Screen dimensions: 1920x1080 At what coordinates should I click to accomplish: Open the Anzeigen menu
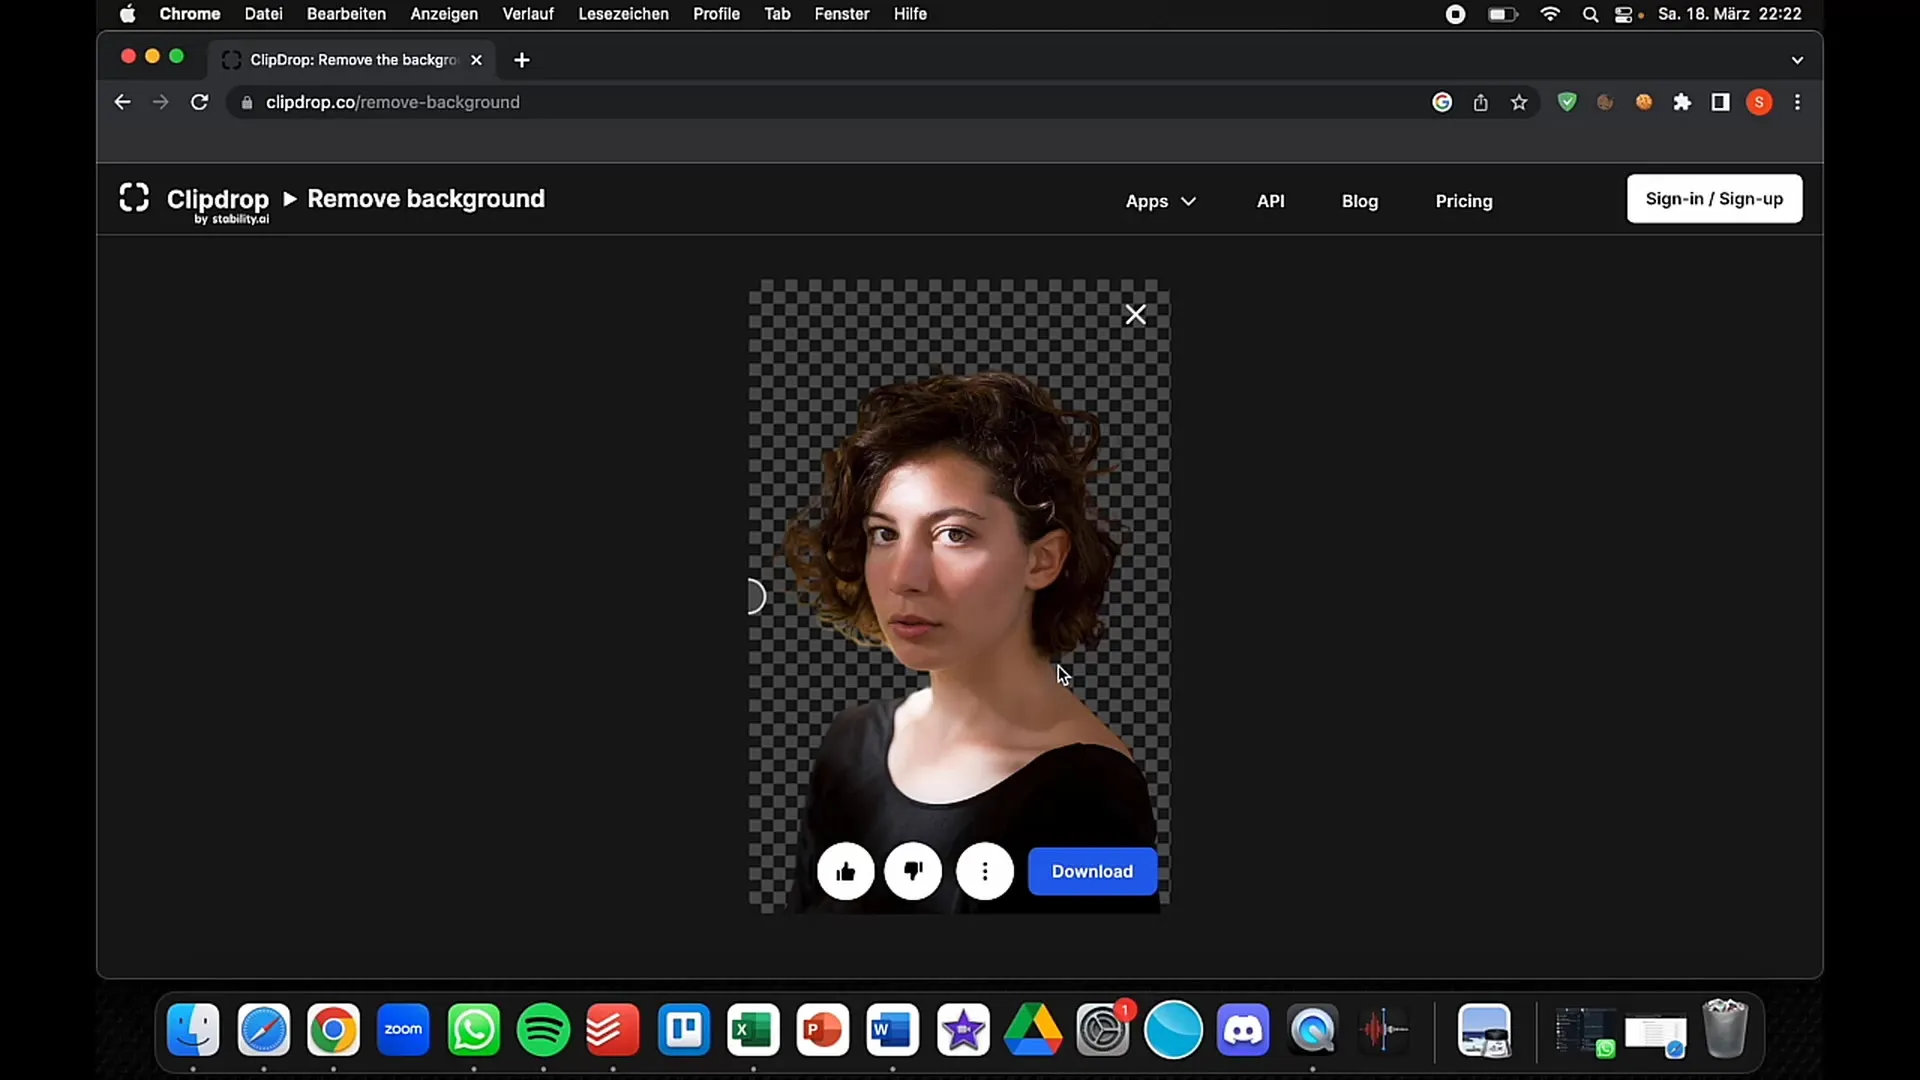pyautogui.click(x=444, y=14)
